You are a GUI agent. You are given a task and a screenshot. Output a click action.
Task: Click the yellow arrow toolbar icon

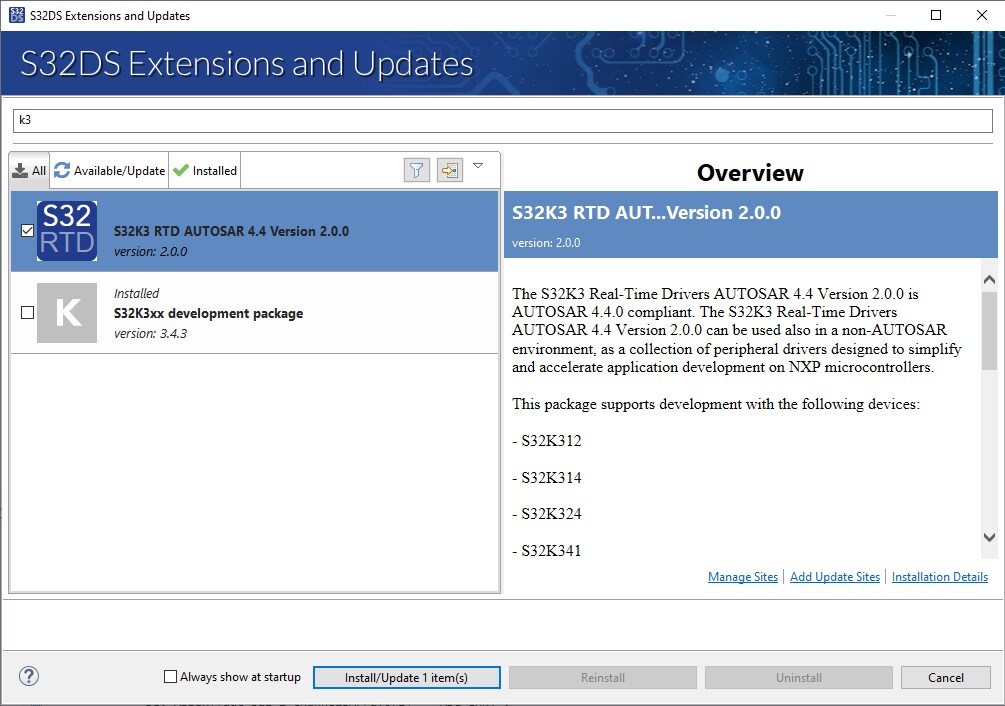coord(450,170)
